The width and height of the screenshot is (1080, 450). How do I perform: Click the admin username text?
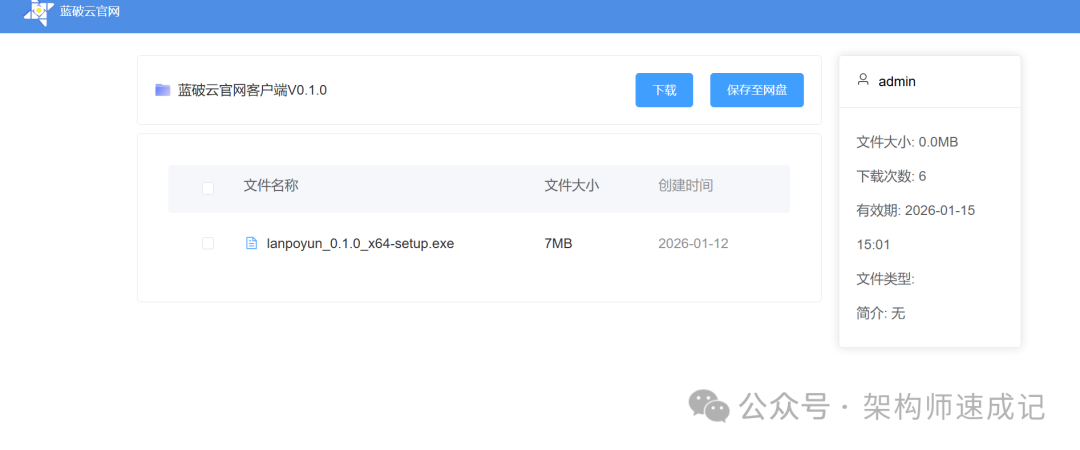point(897,81)
